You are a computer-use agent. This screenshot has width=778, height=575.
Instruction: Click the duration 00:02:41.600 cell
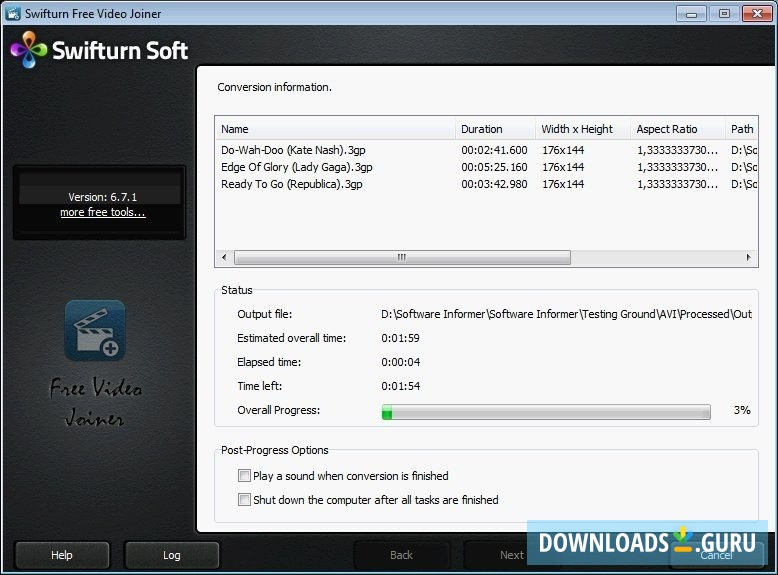494,150
